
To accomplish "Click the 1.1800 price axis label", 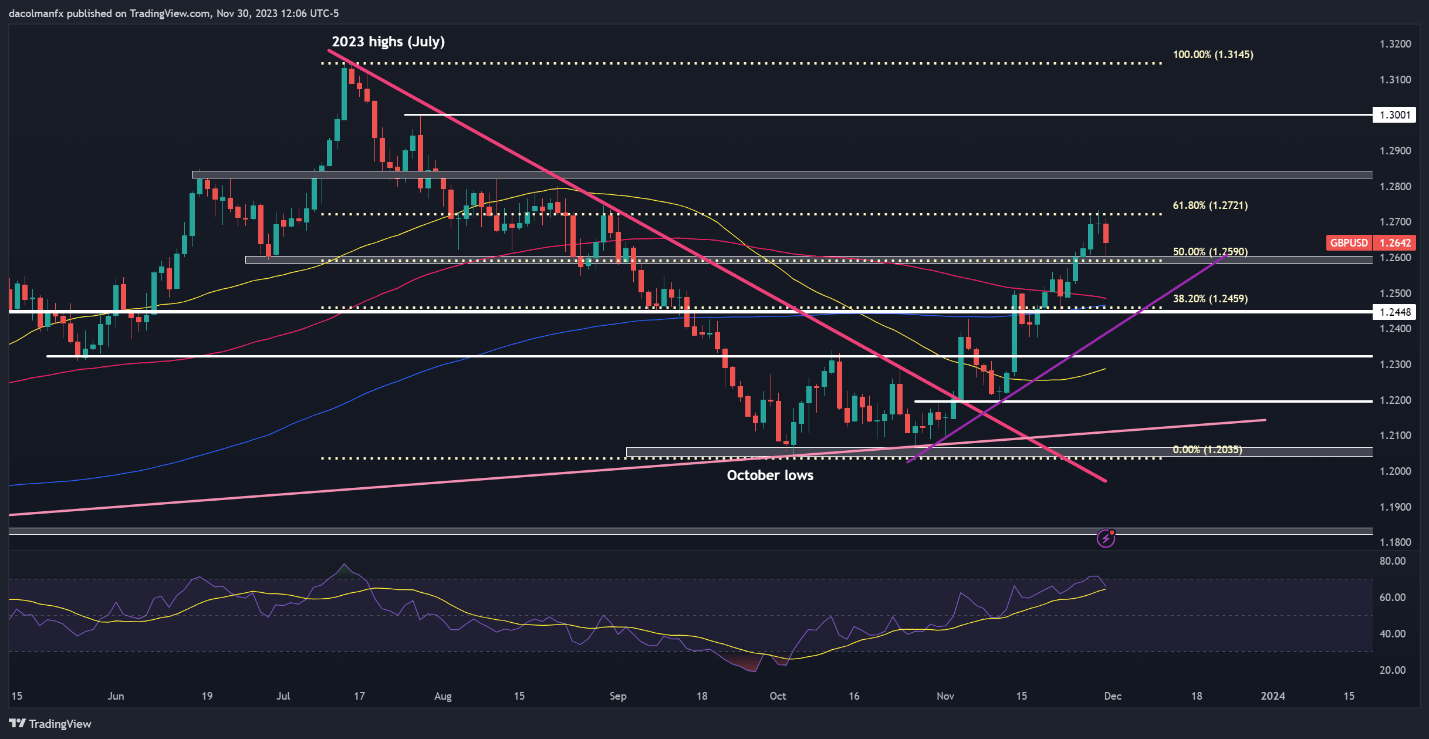I will tap(1394, 543).
